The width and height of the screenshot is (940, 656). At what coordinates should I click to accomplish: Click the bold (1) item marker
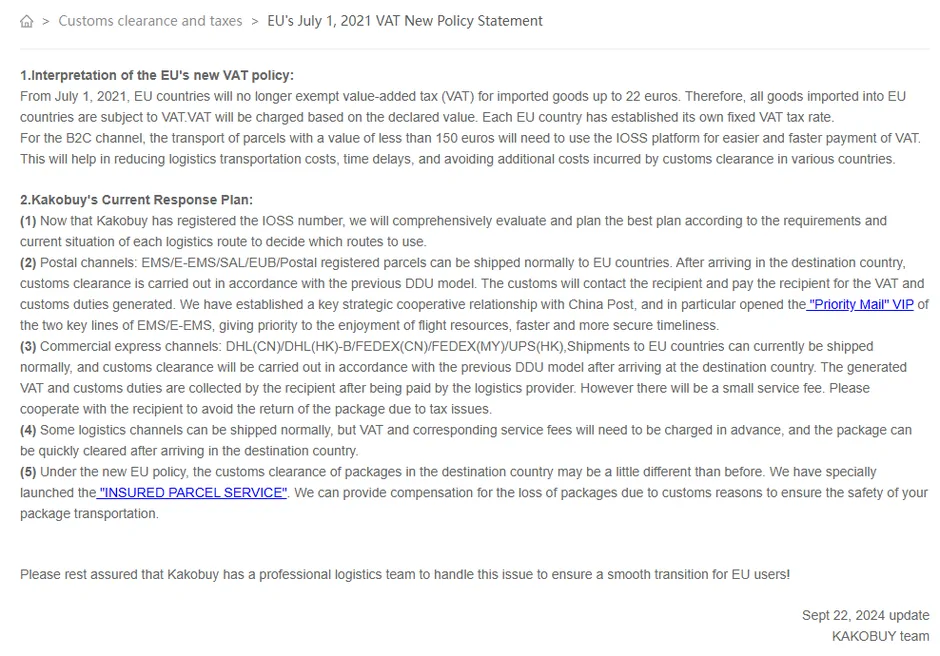[28, 221]
